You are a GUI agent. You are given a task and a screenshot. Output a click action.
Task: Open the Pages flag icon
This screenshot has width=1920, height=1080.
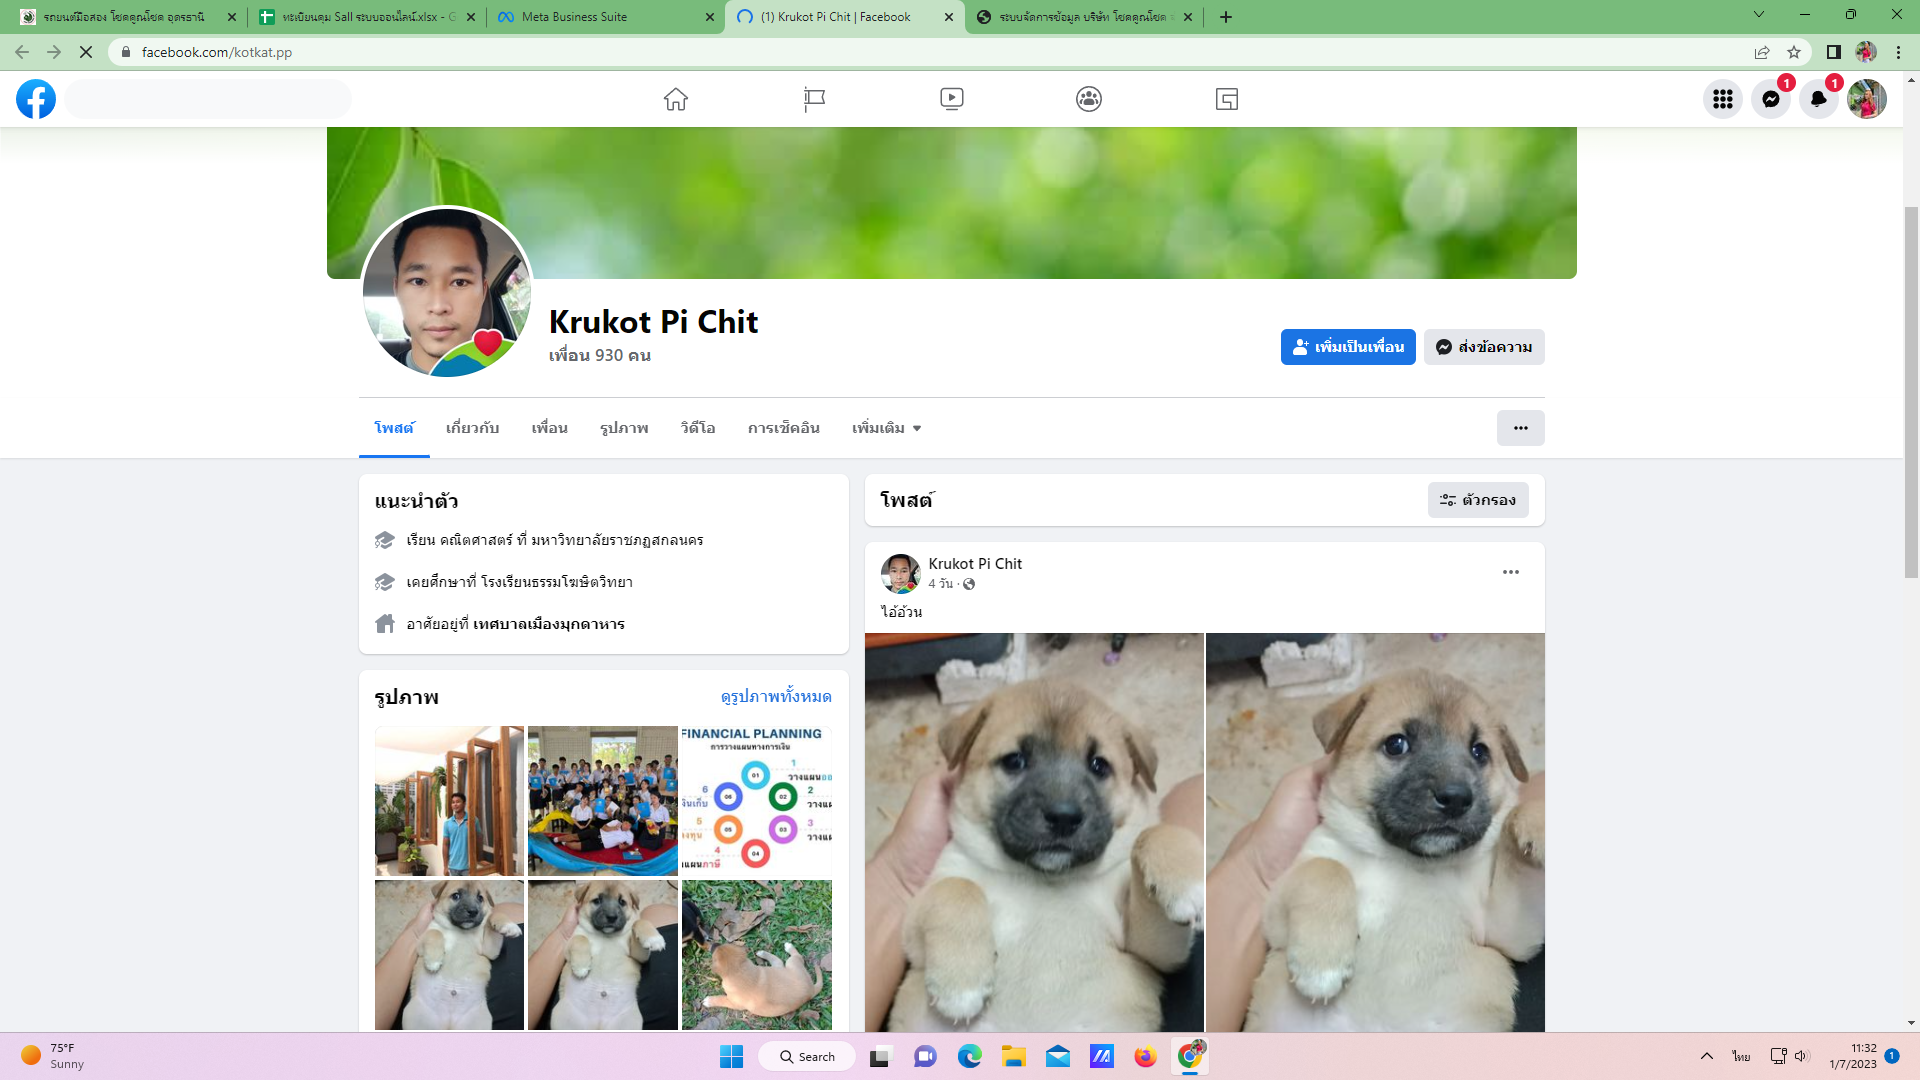click(814, 99)
